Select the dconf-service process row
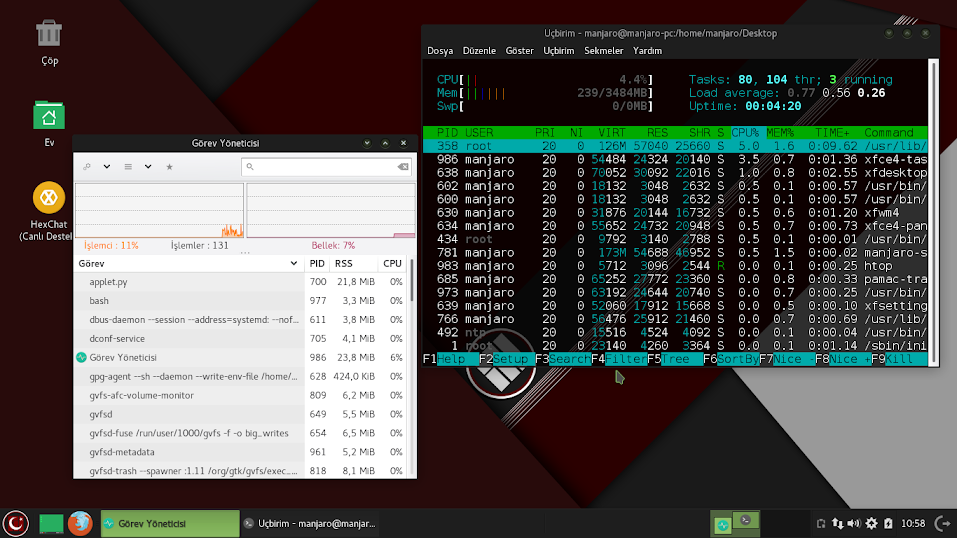957x538 pixels. coord(242,338)
